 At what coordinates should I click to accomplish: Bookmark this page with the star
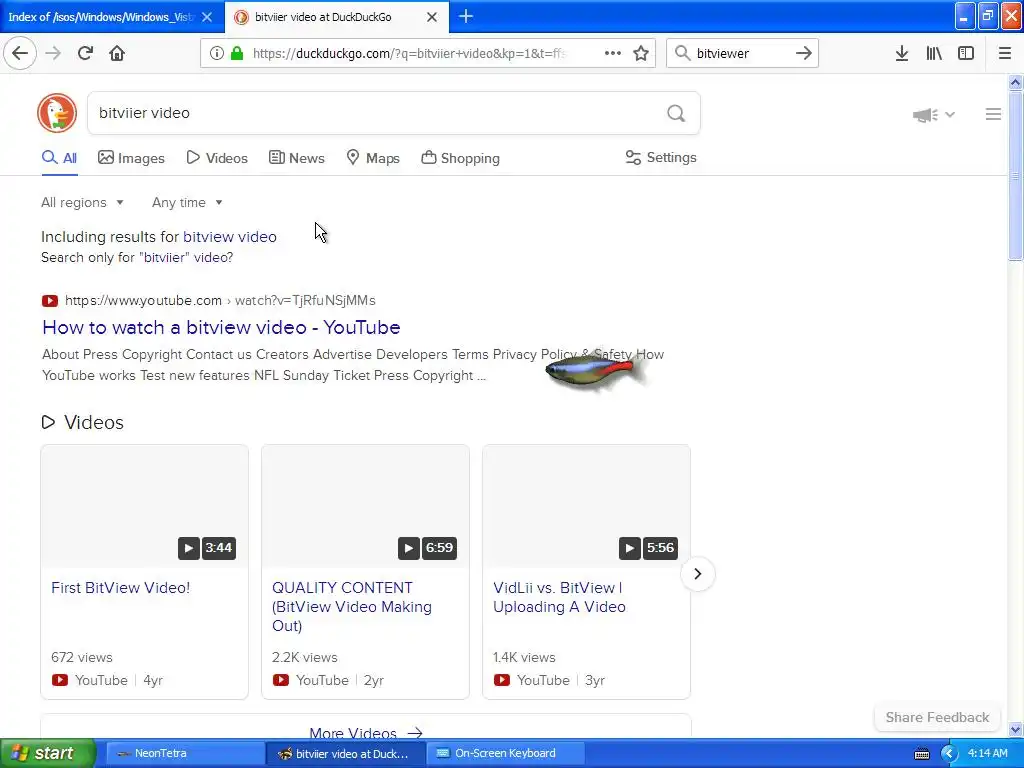641,53
